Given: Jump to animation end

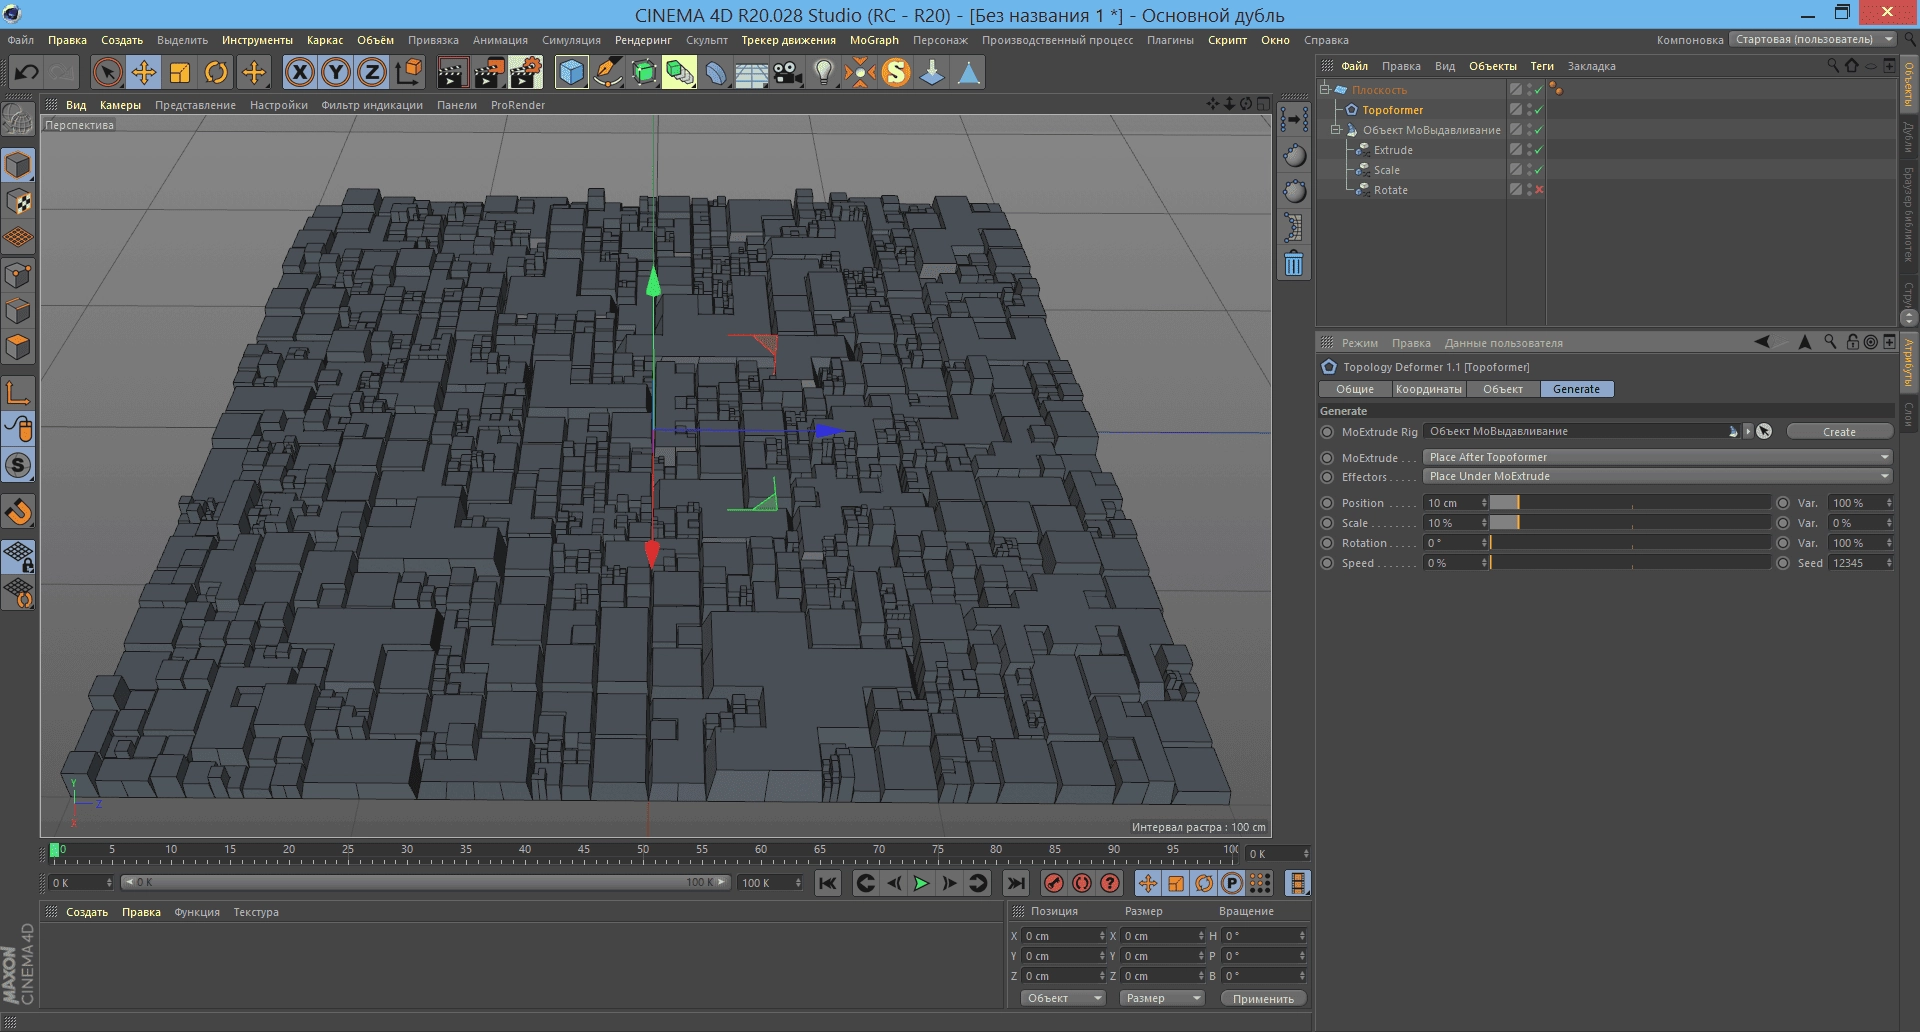Looking at the screenshot, I should click(x=1016, y=883).
